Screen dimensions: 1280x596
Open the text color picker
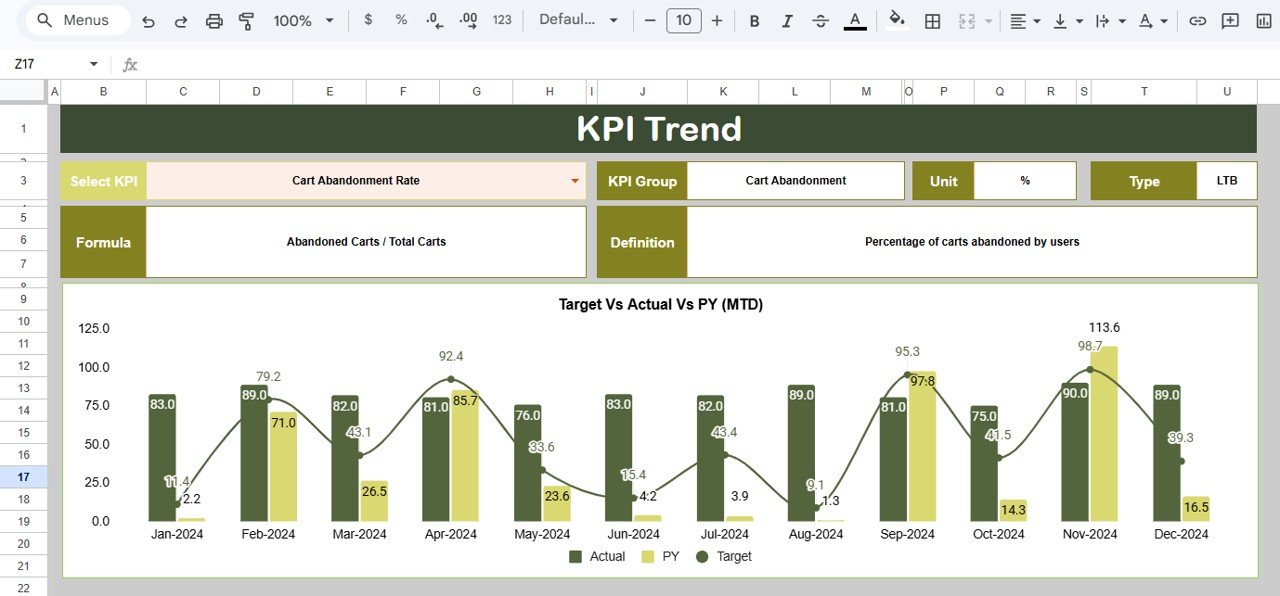(855, 20)
